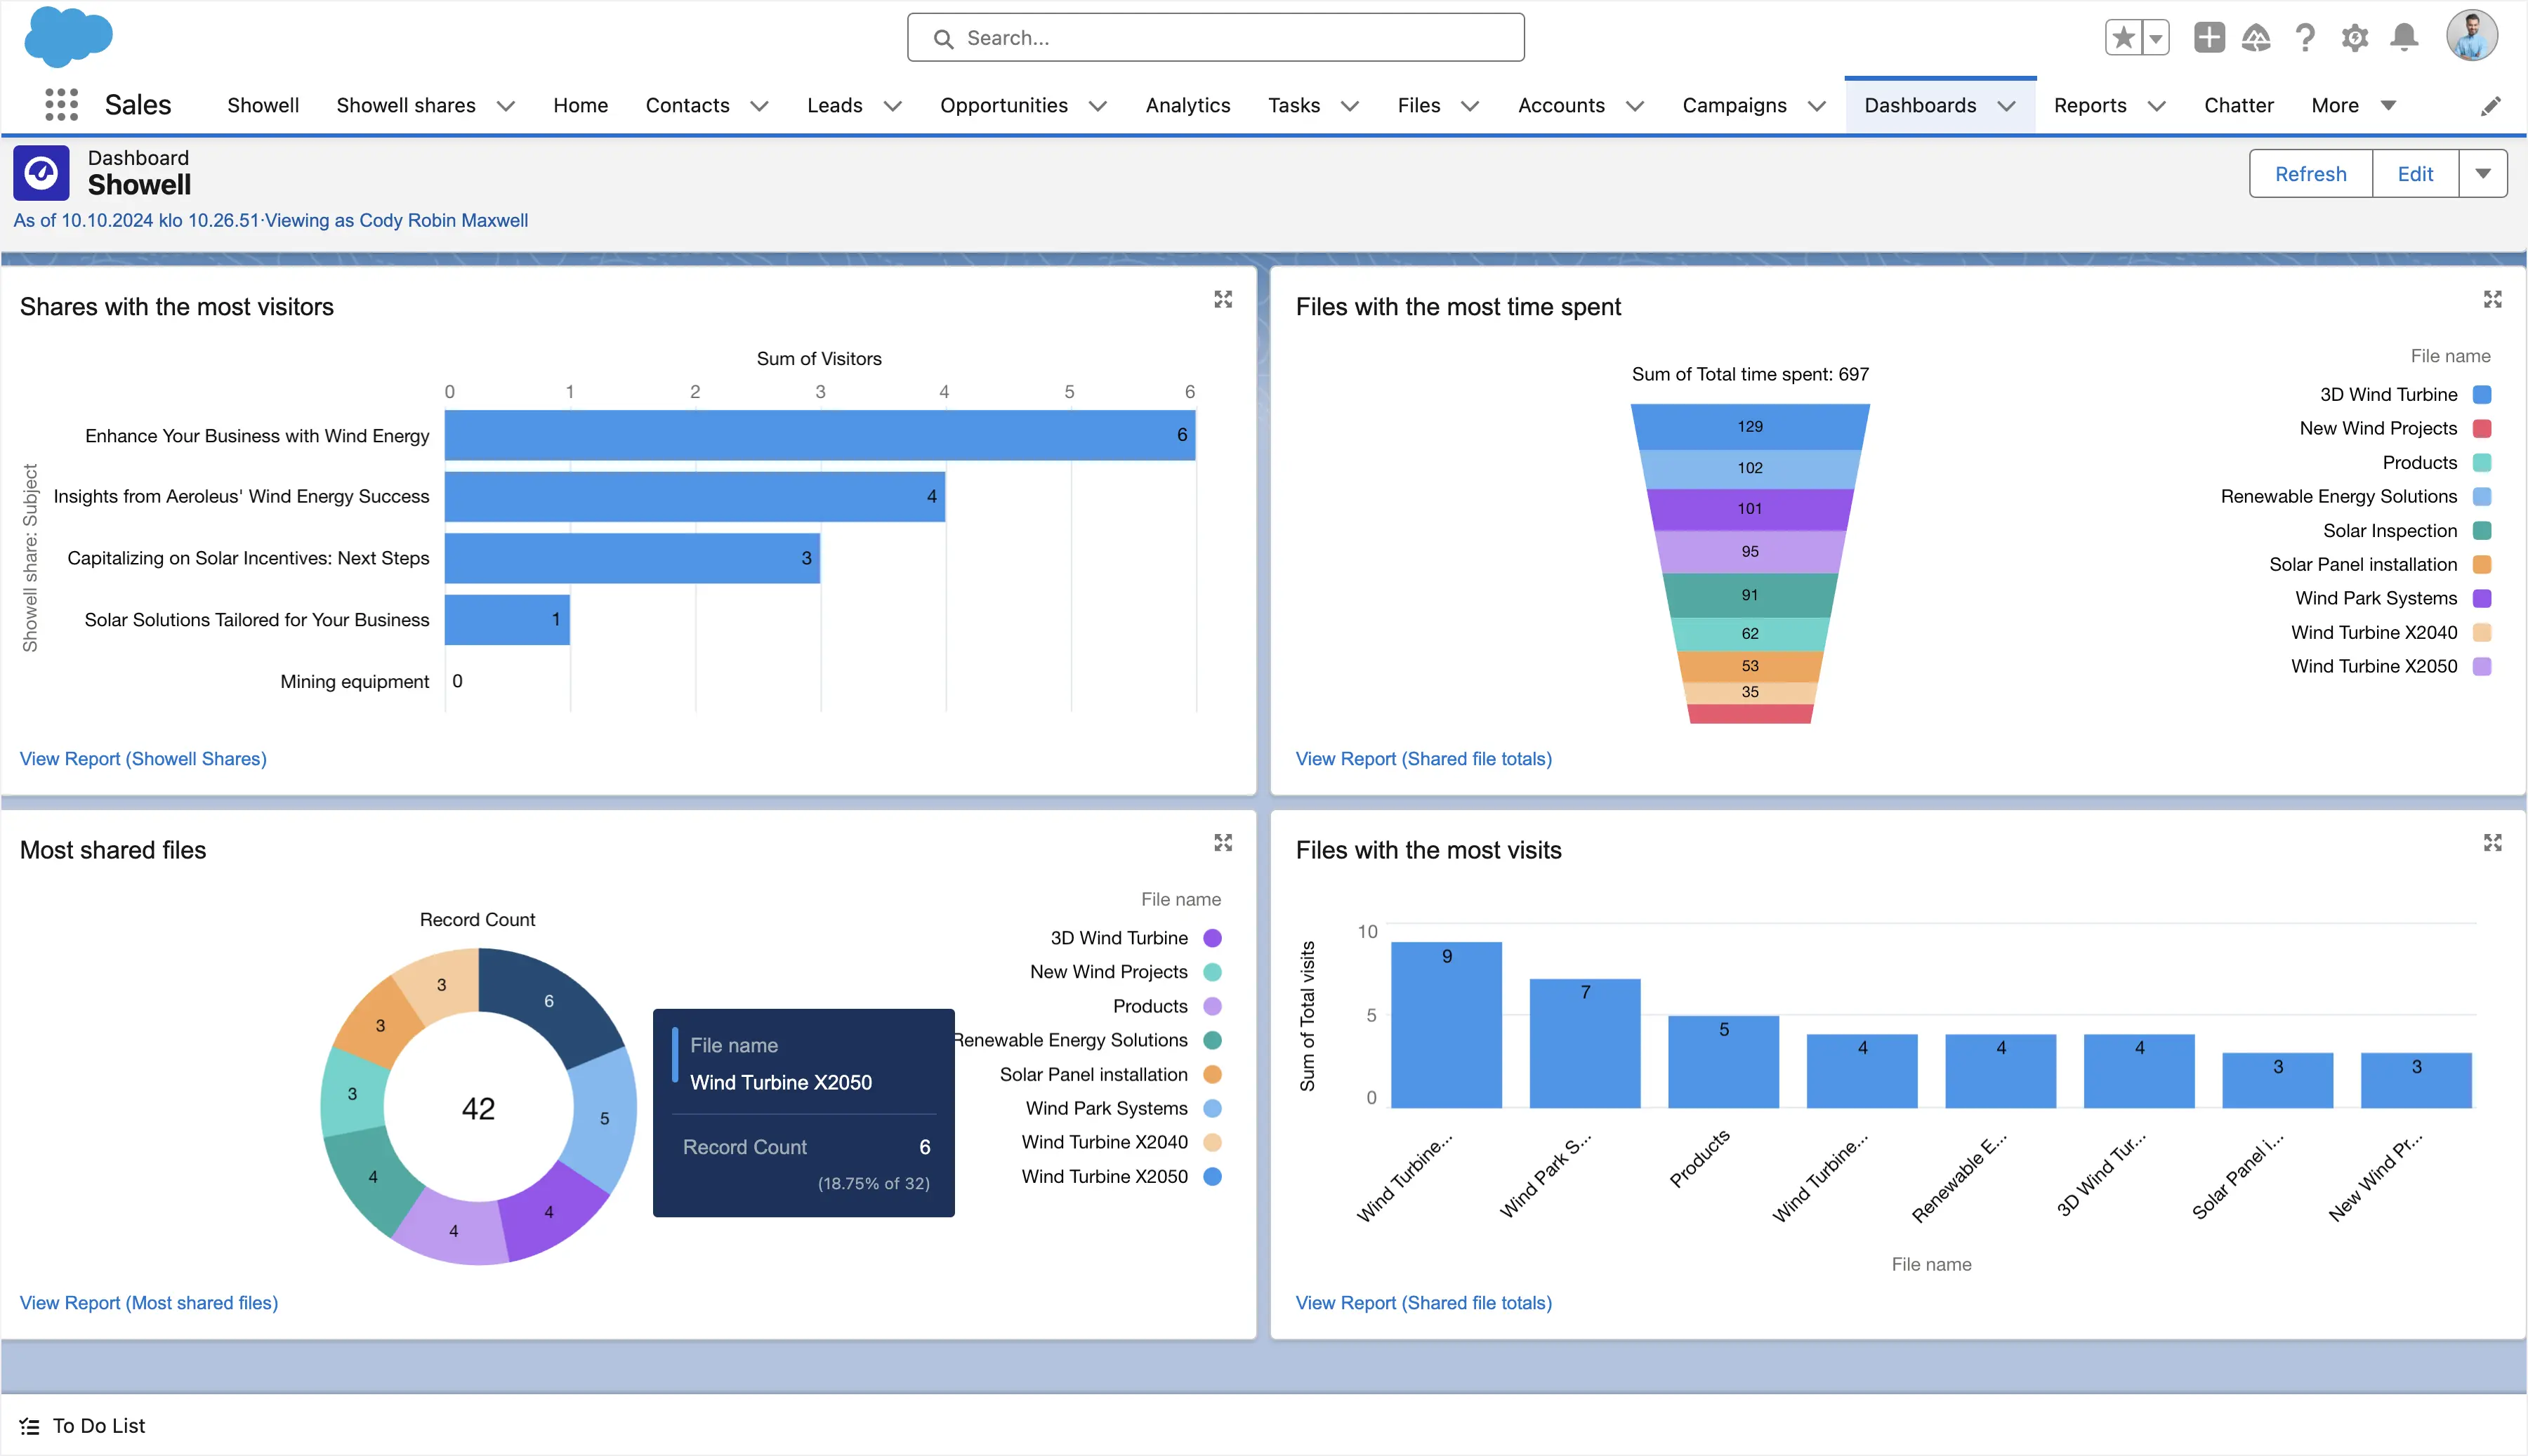Open the dashboard actions dropdown next to Edit

pyautogui.click(x=2482, y=174)
